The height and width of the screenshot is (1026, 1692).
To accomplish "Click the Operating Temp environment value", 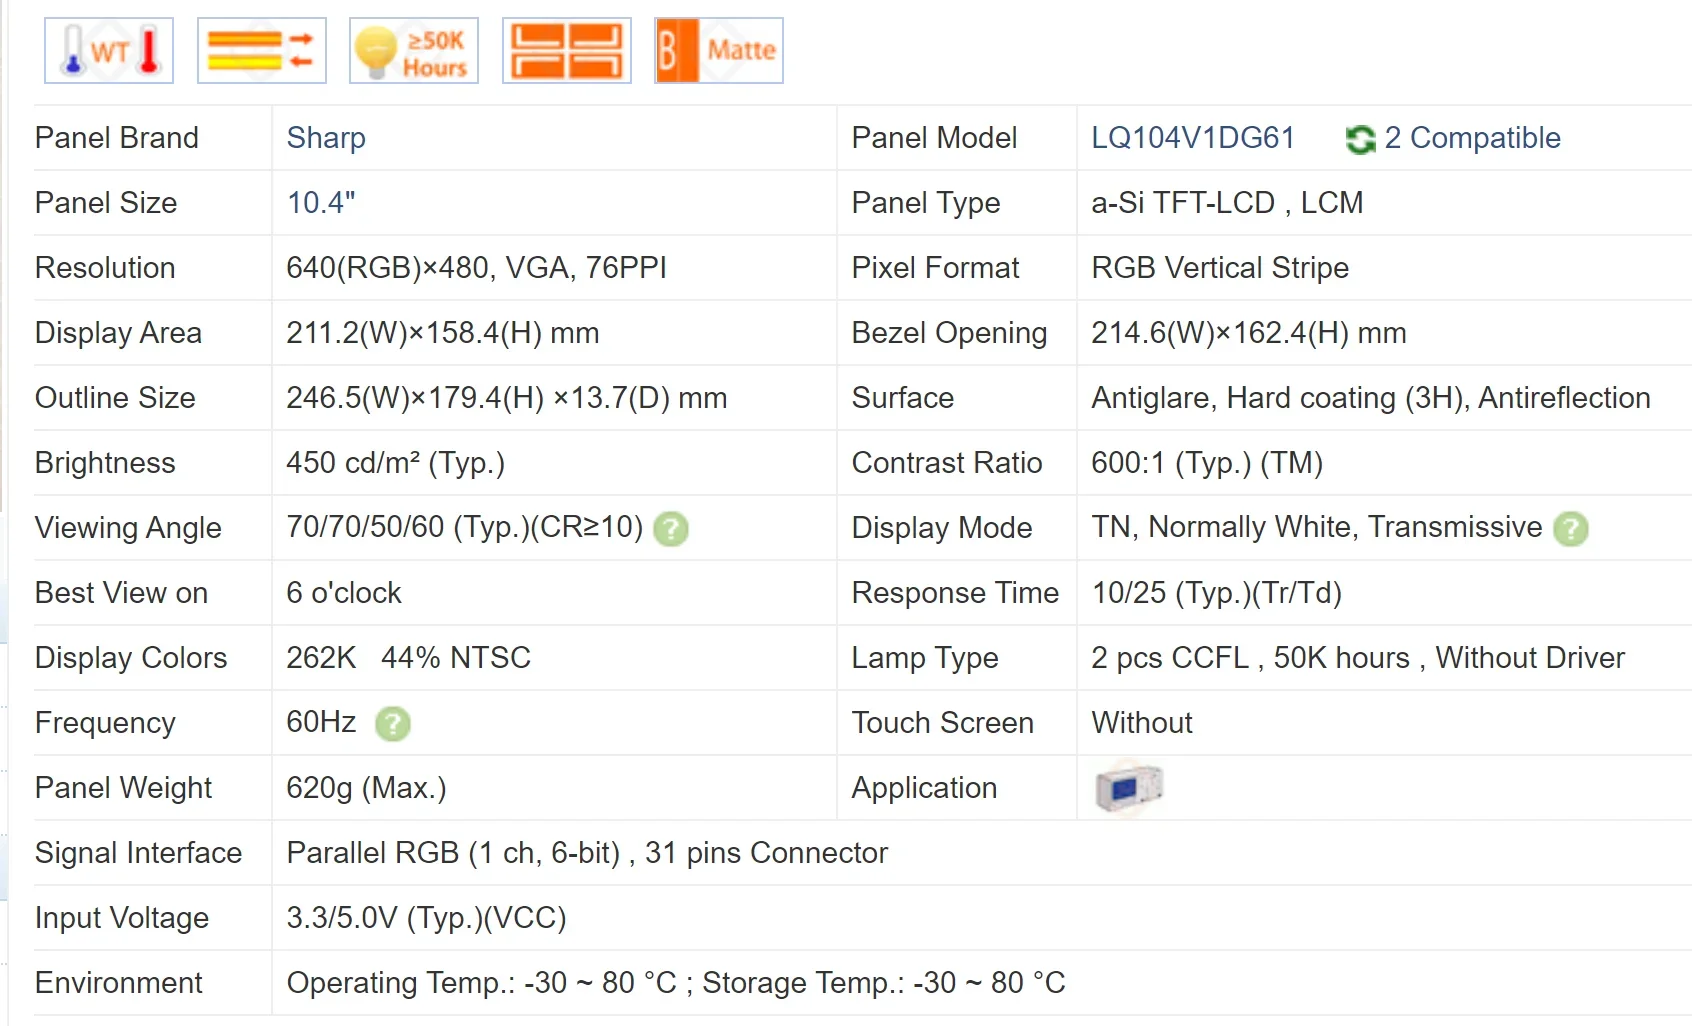I will [675, 983].
